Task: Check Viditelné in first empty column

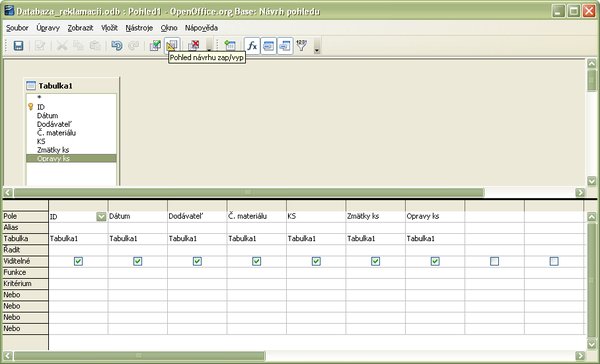Action: 494,261
